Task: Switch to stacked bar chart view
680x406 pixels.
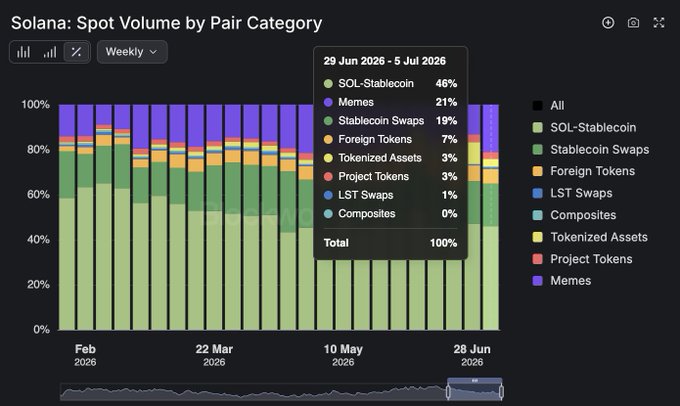Action: coord(50,52)
